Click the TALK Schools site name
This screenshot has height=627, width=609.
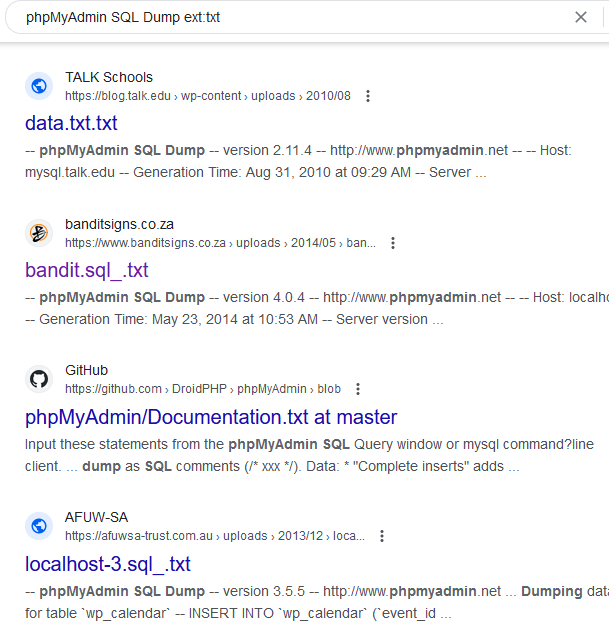click(109, 77)
